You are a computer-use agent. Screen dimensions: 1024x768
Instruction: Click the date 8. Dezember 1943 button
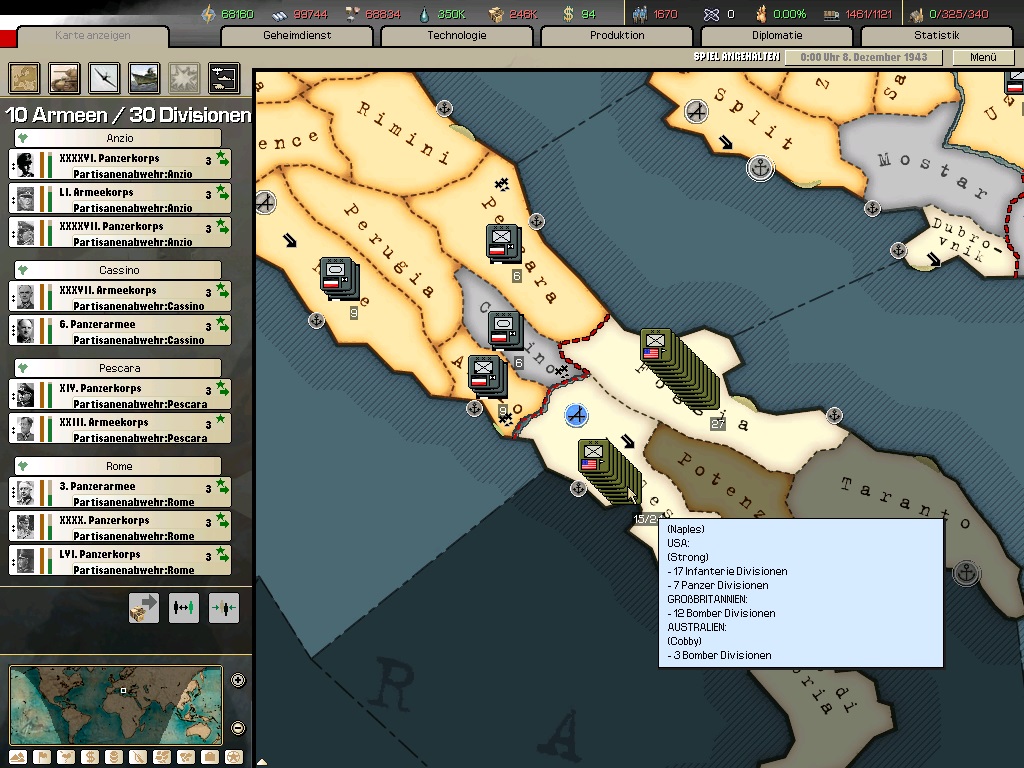[x=863, y=57]
